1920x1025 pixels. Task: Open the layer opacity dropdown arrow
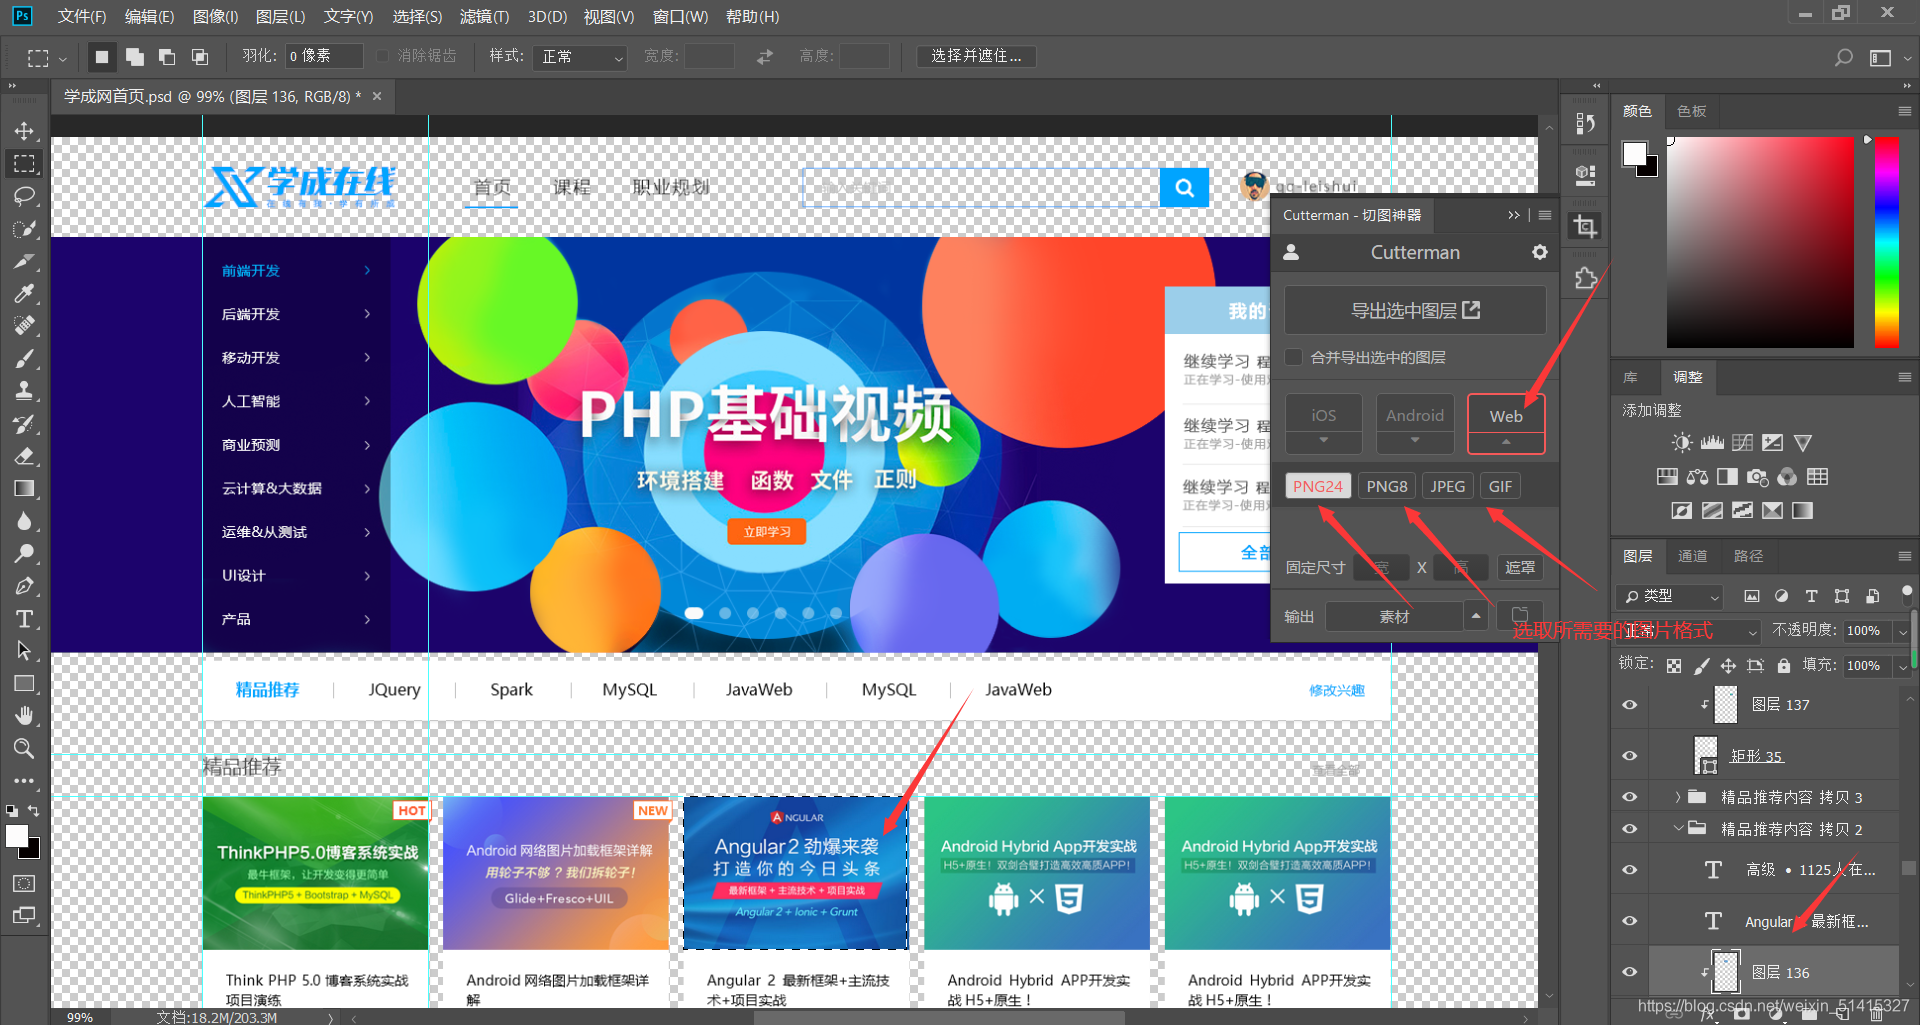coord(1902,631)
